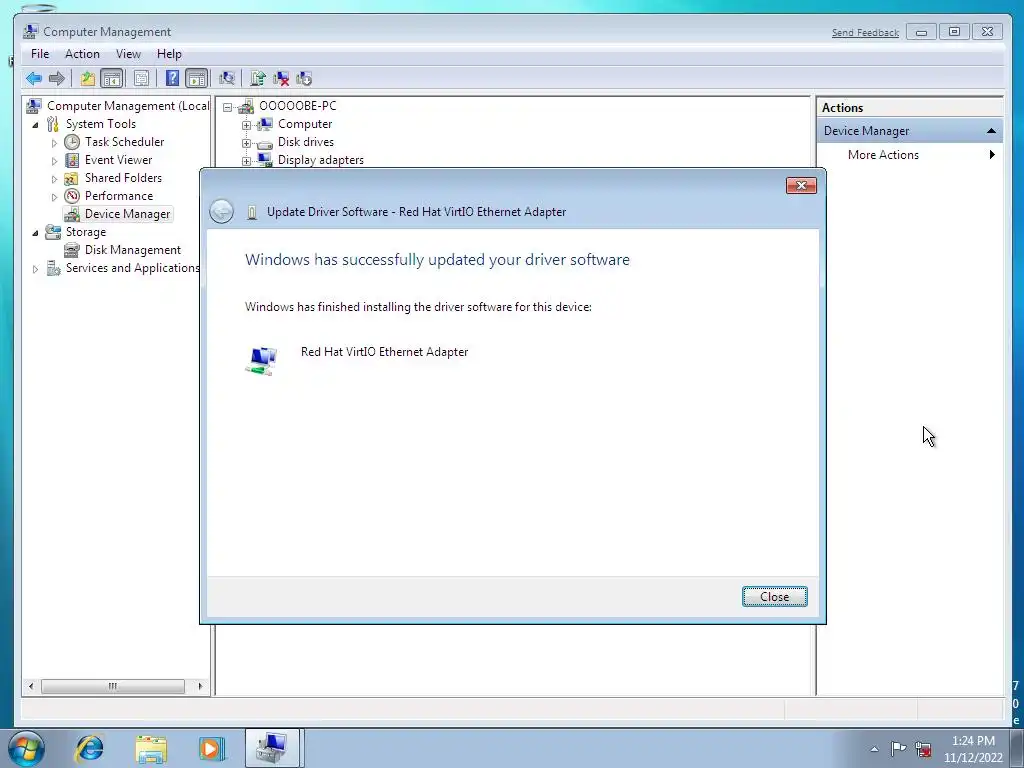This screenshot has width=1024, height=768.
Task: Close the Update Driver dialog with red X
Action: coord(801,185)
